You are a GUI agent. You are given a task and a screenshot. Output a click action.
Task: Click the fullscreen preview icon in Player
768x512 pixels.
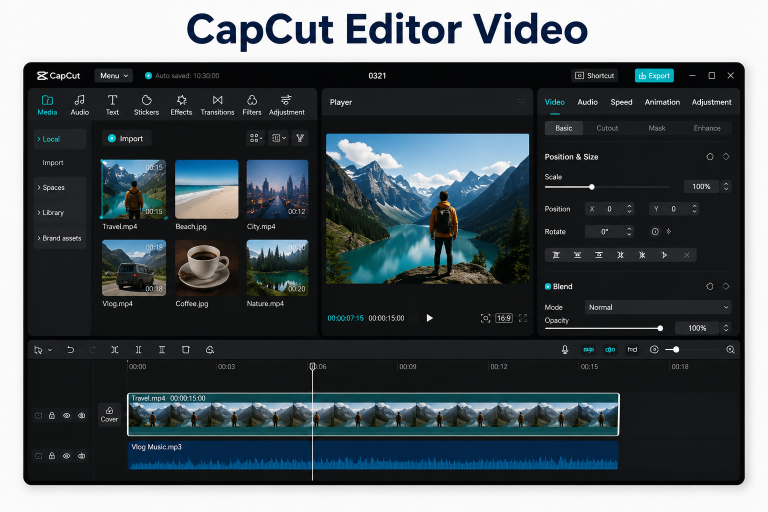click(523, 318)
